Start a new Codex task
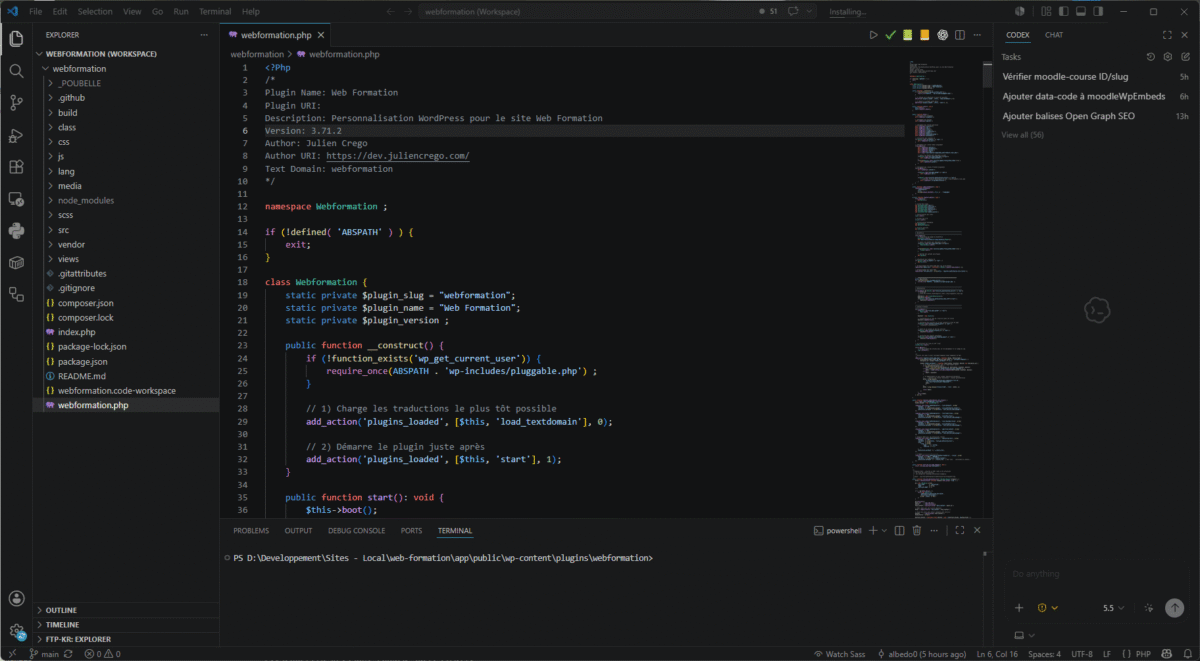 [x=1185, y=57]
